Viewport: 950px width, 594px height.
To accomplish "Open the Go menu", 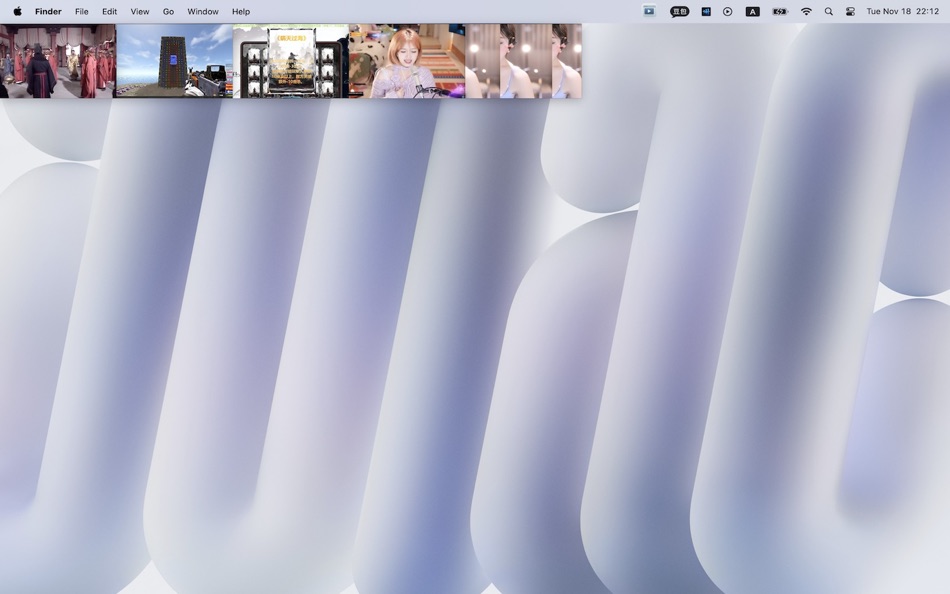I will [168, 11].
